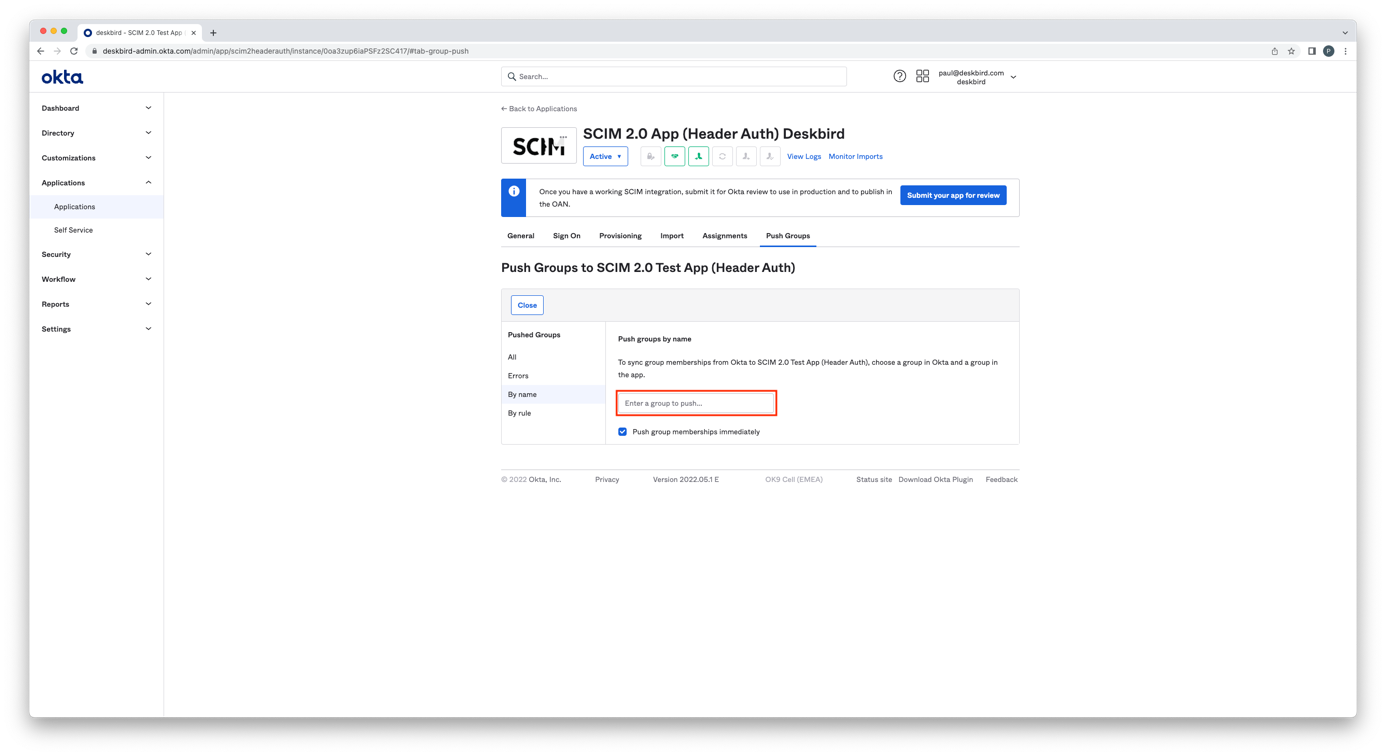Select By rule in Pushed Groups list

(x=519, y=413)
